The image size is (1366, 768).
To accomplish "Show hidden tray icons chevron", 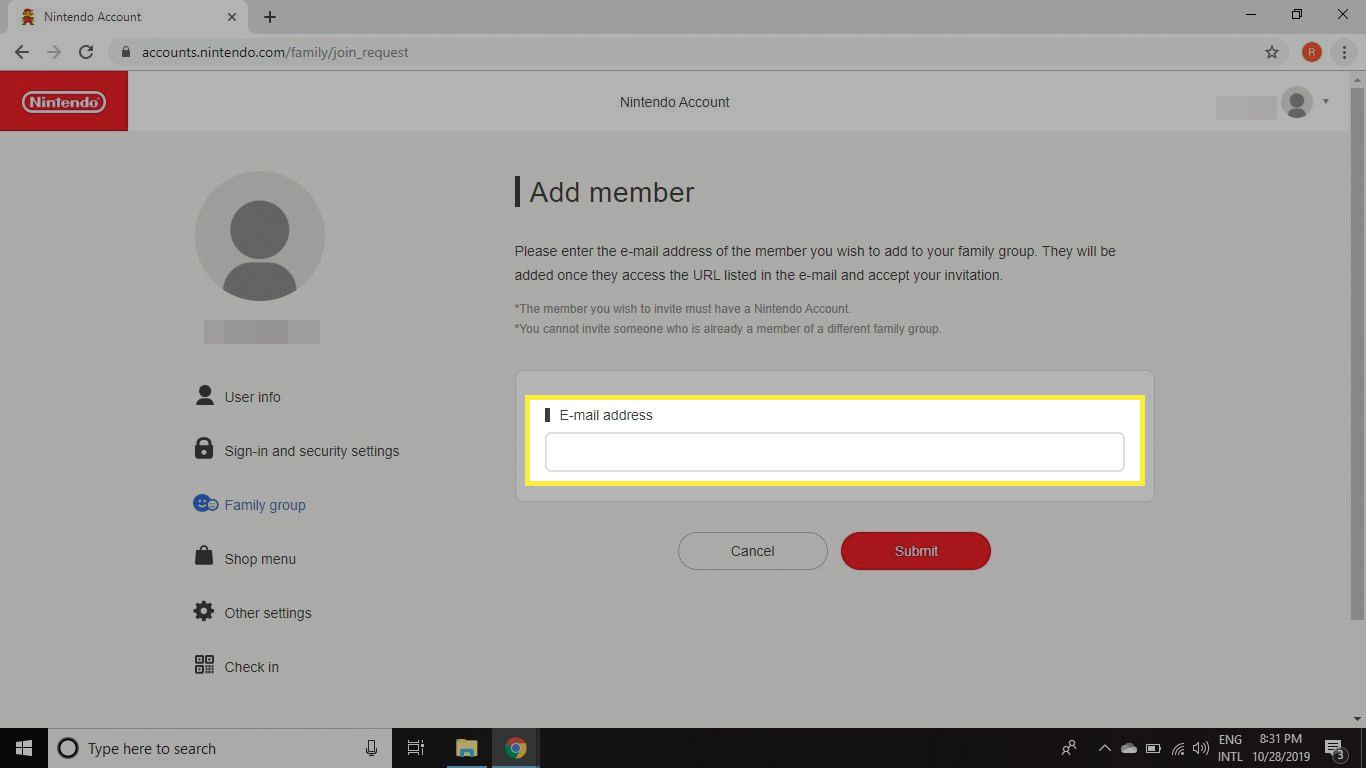I will click(x=1105, y=748).
